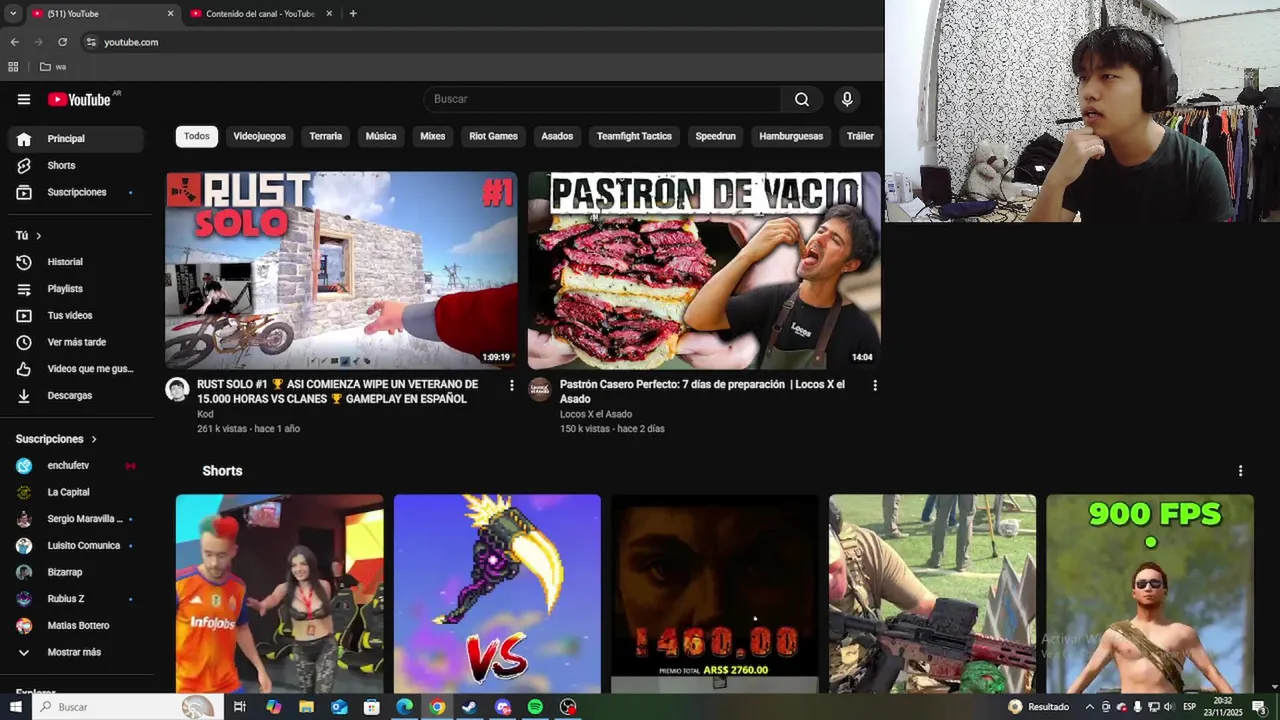
Task: Open Descargas in the sidebar
Action: pos(75,395)
